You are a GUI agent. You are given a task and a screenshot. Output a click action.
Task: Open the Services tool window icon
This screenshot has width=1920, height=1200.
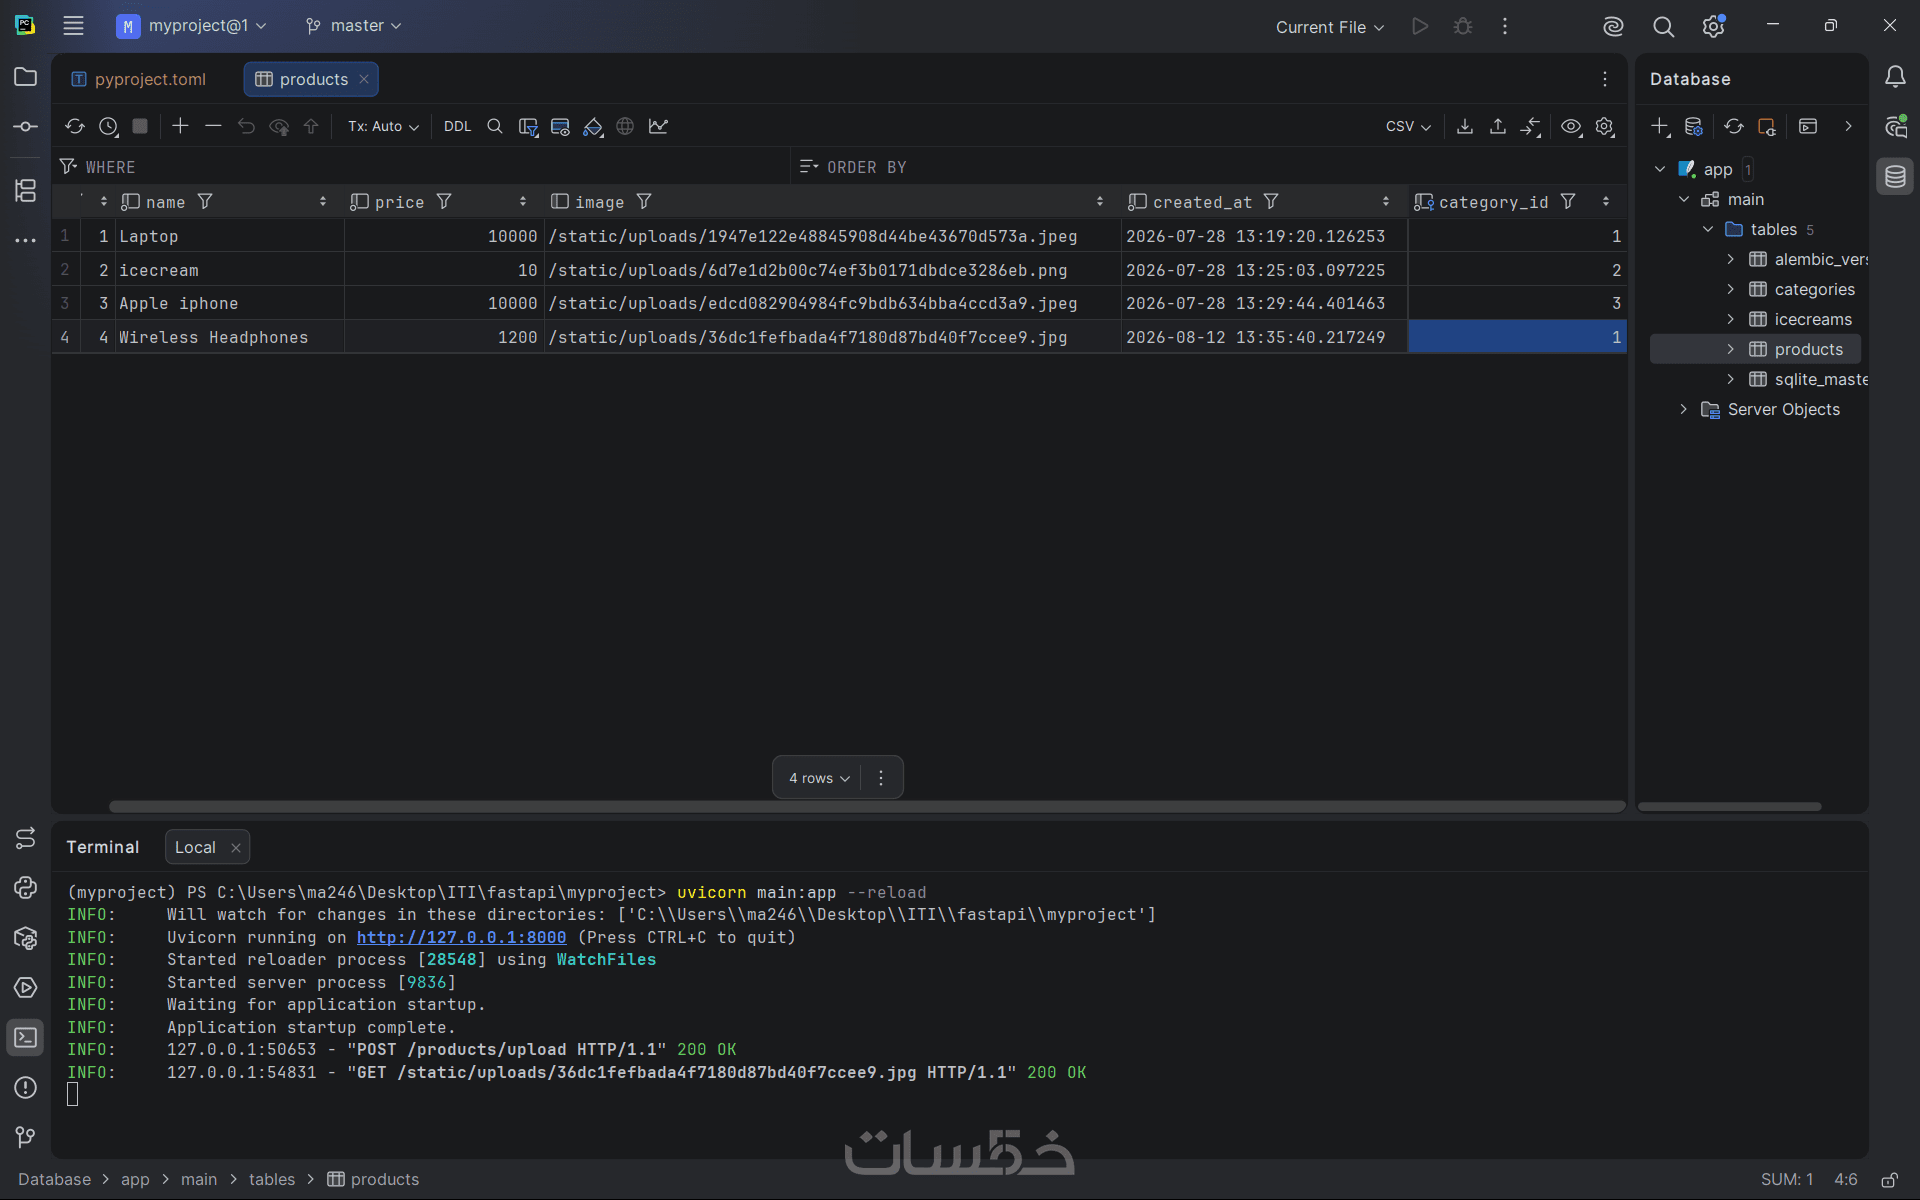(26, 987)
